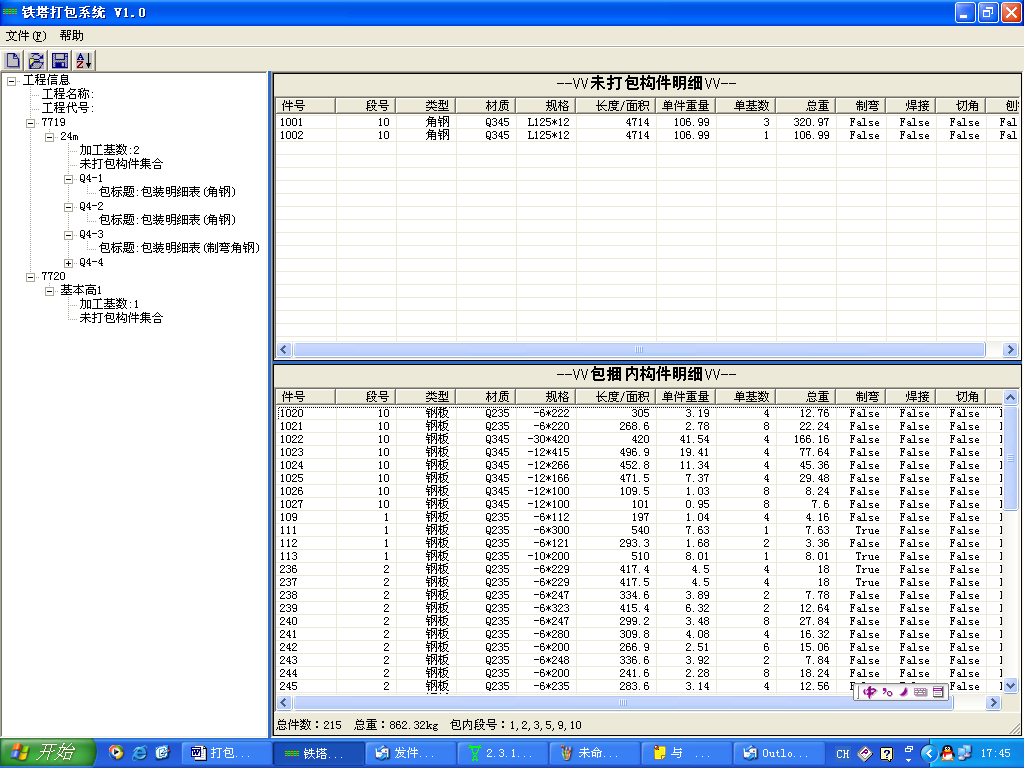Click 总重 header in the 未打包构件明细 table
This screenshot has height=768, width=1024.
[806, 106]
